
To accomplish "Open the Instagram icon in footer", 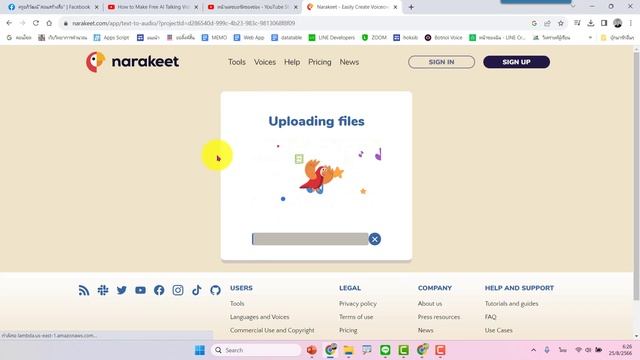I will tap(178, 290).
